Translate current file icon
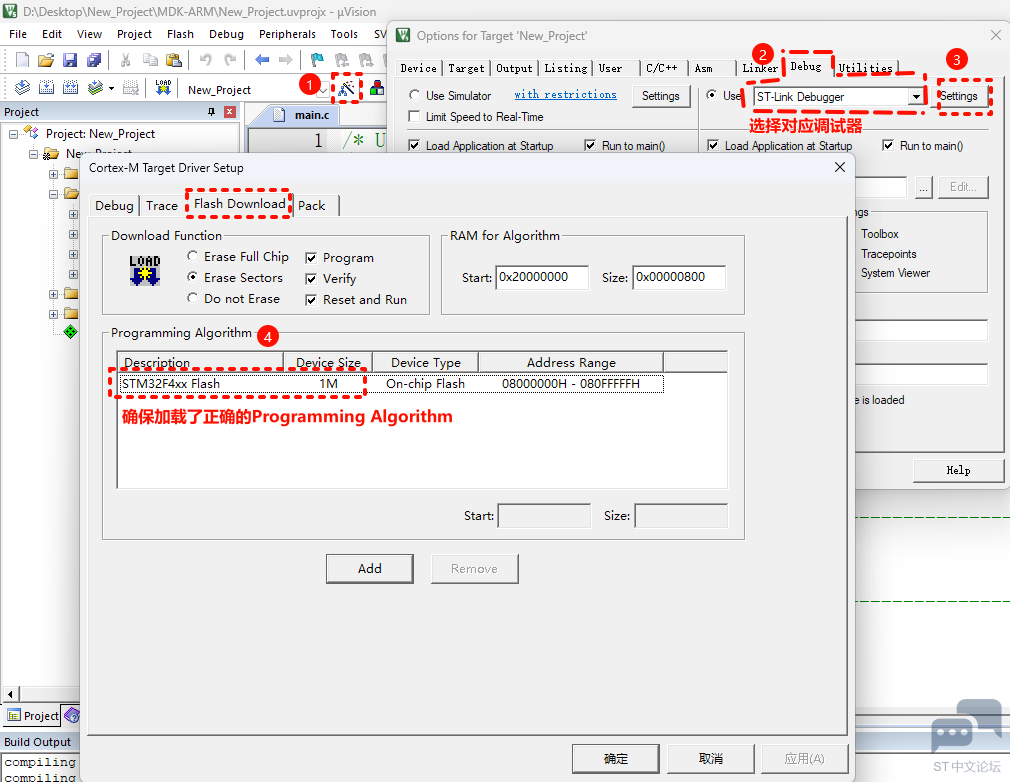Viewport: 1010px width, 782px height. point(22,88)
